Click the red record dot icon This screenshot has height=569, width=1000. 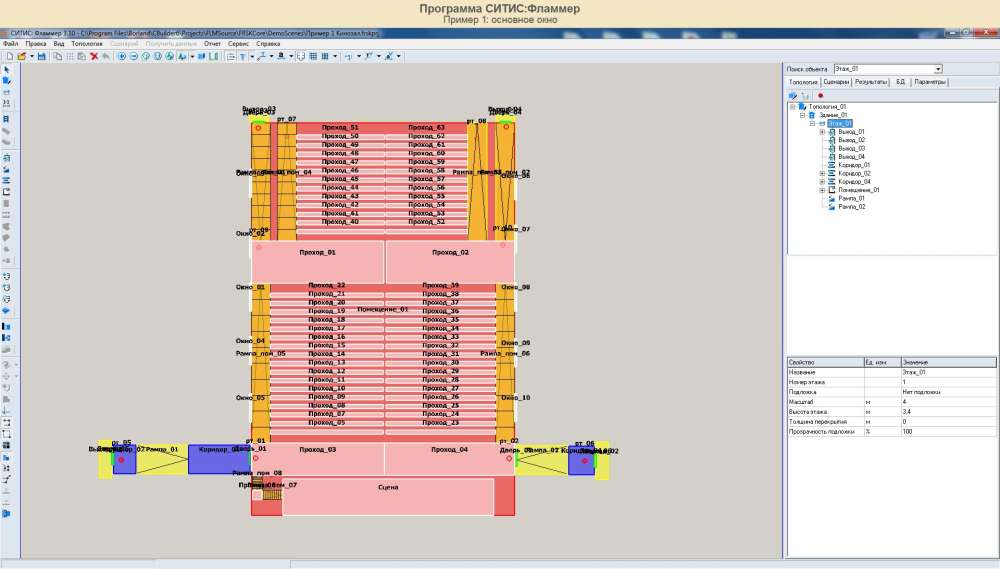(x=820, y=95)
